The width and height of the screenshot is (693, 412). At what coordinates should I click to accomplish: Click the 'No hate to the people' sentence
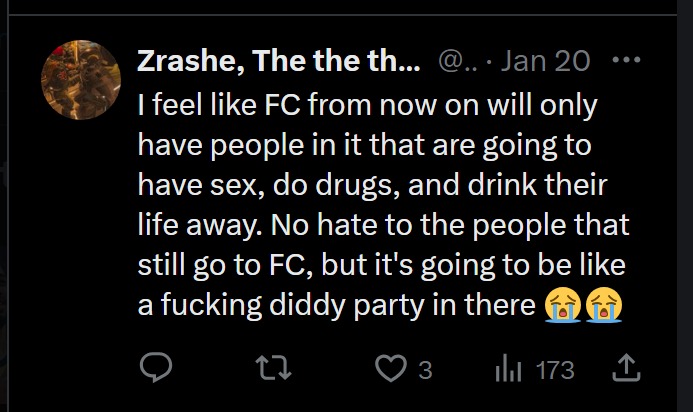(x=418, y=225)
